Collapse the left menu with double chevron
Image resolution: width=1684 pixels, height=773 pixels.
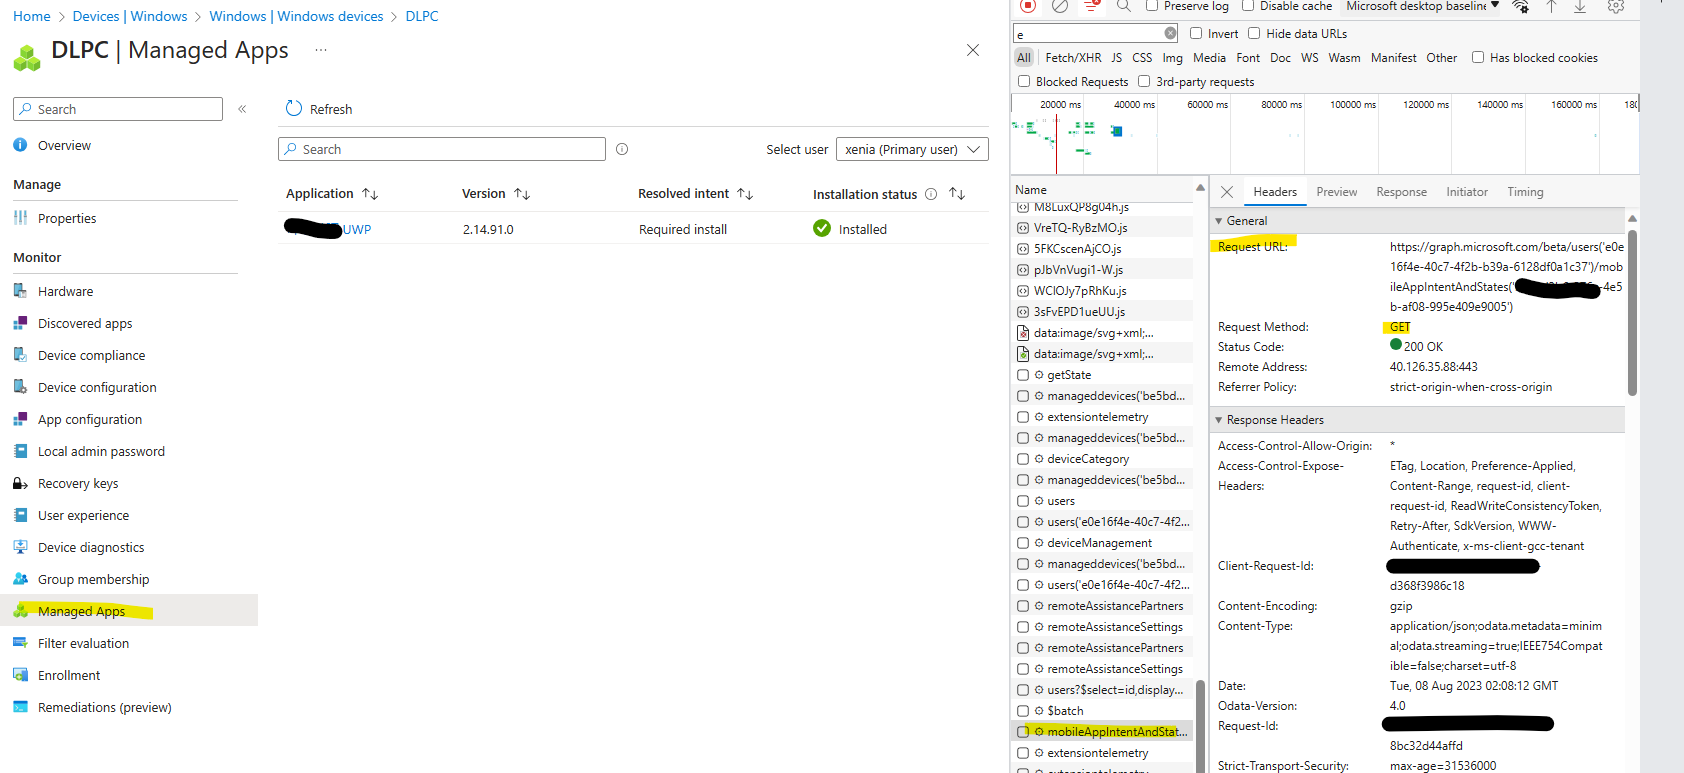point(242,109)
